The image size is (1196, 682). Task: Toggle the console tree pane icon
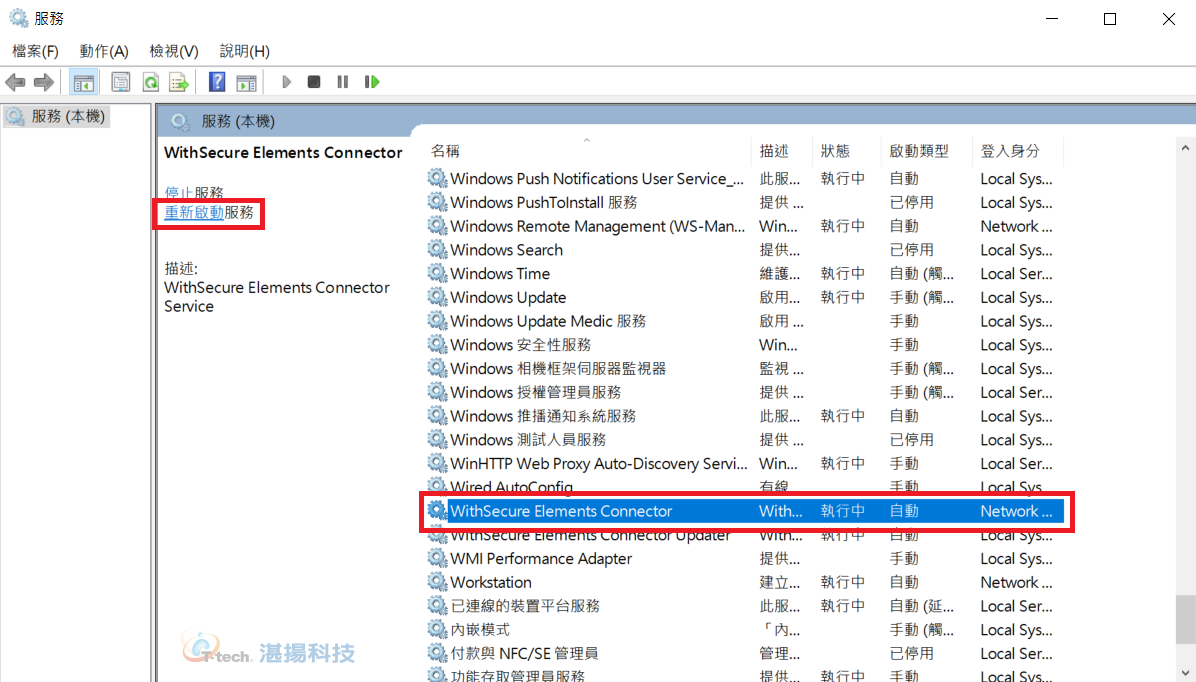point(84,82)
